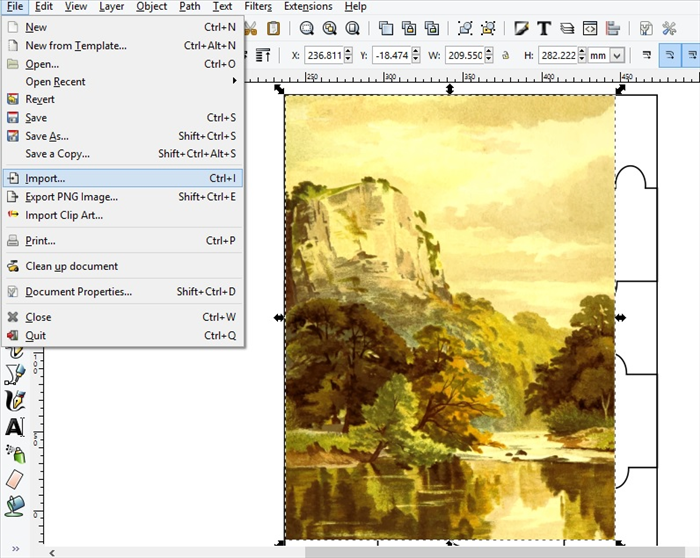Screen dimensions: 700x558
Task: Click the Cut scissors icon in toolbar
Action: click(250, 29)
